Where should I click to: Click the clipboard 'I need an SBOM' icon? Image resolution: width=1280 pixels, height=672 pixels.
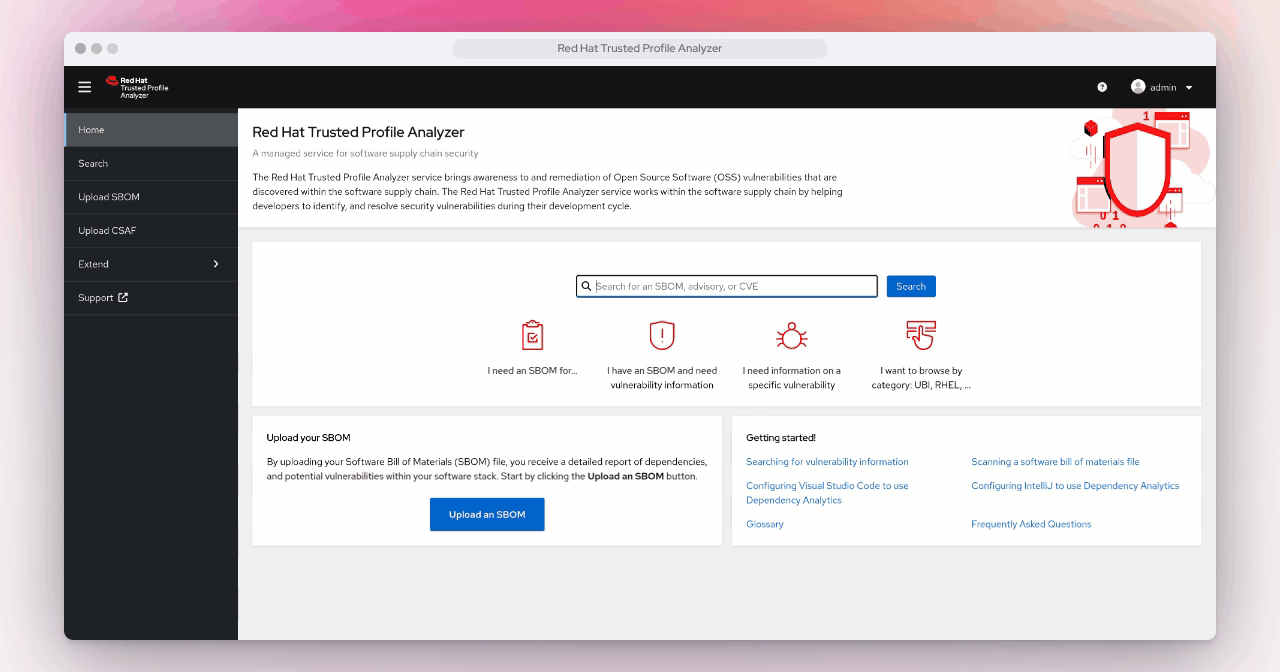coord(533,335)
